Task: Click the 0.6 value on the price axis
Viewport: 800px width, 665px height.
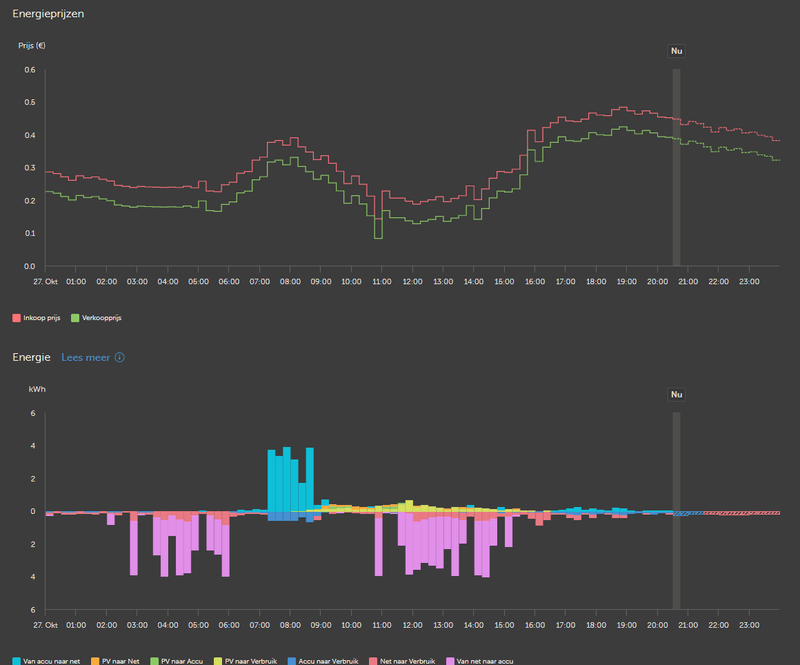Action: point(30,70)
